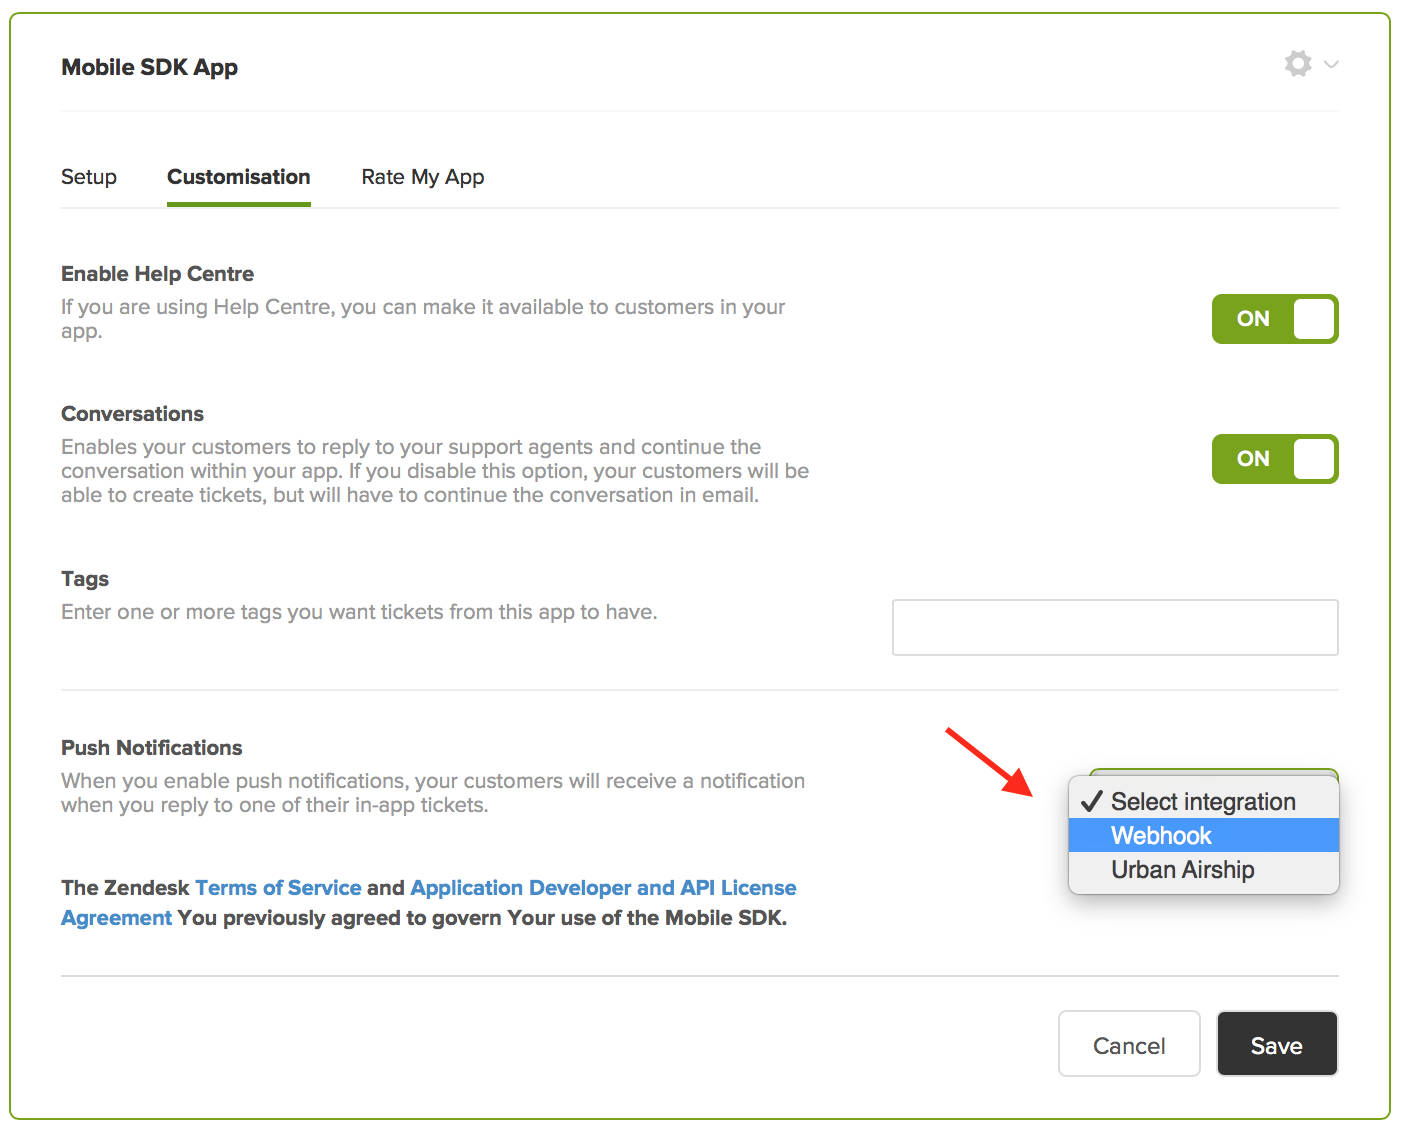Click the Mobile SDK App title
The width and height of the screenshot is (1403, 1135).
(x=150, y=67)
